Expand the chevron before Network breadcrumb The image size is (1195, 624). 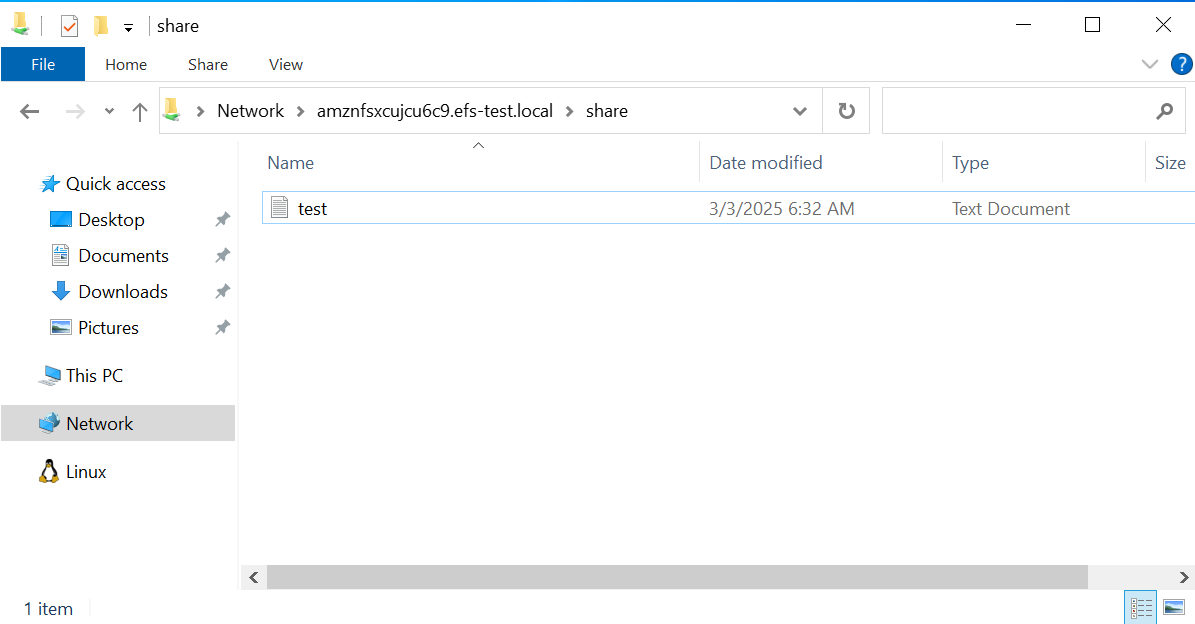pyautogui.click(x=200, y=111)
